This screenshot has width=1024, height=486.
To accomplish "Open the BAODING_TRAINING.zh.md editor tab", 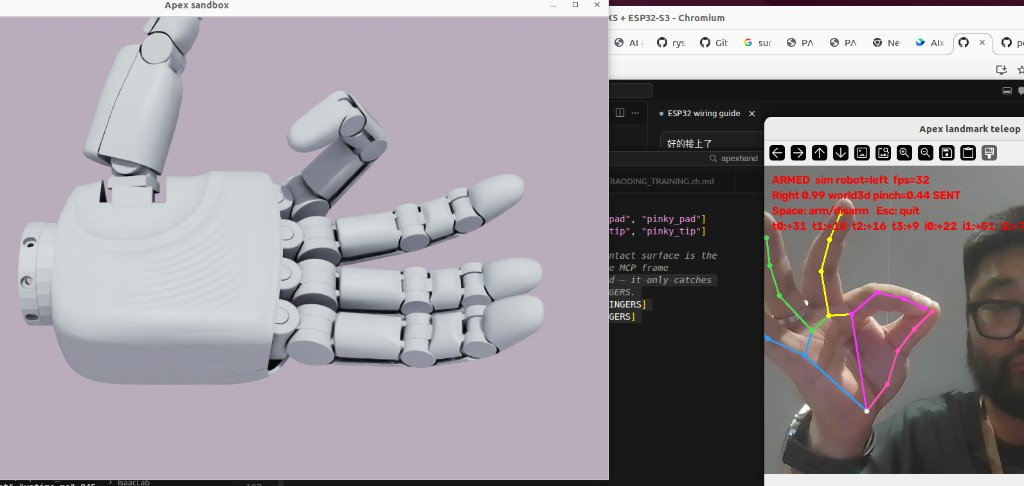I will pyautogui.click(x=662, y=181).
